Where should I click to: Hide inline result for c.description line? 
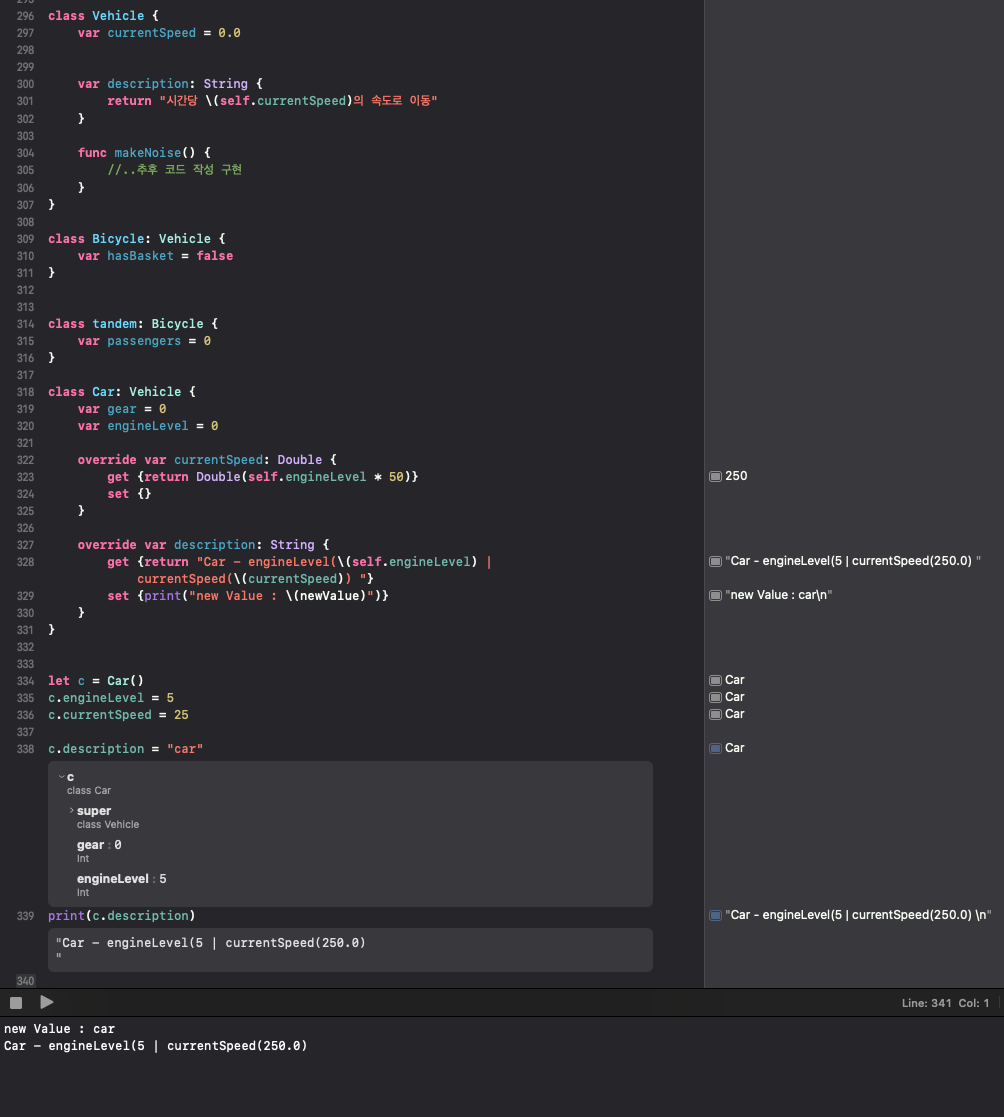pyautogui.click(x=715, y=748)
